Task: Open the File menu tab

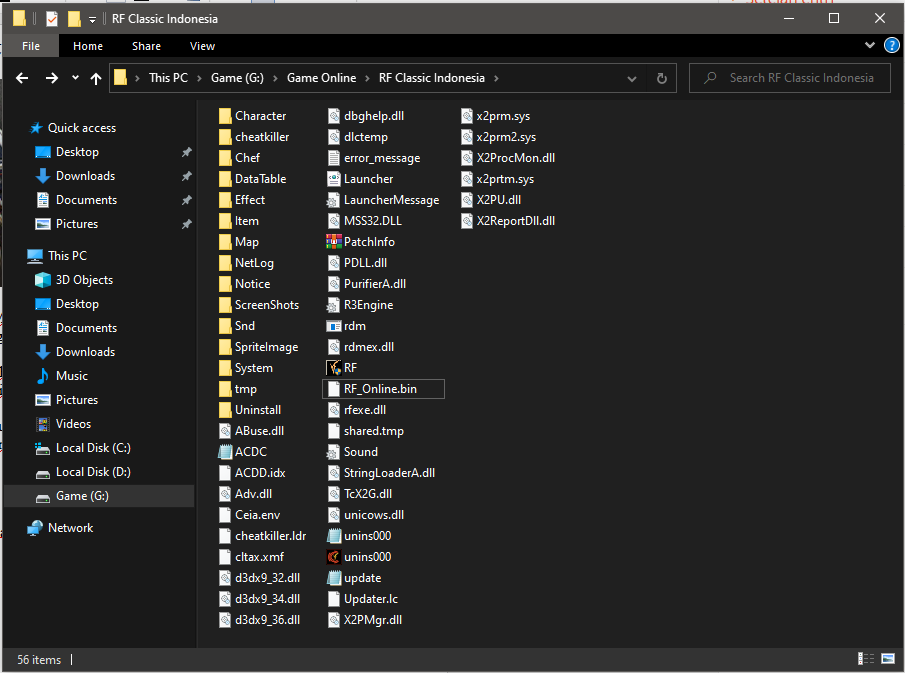Action: (31, 46)
